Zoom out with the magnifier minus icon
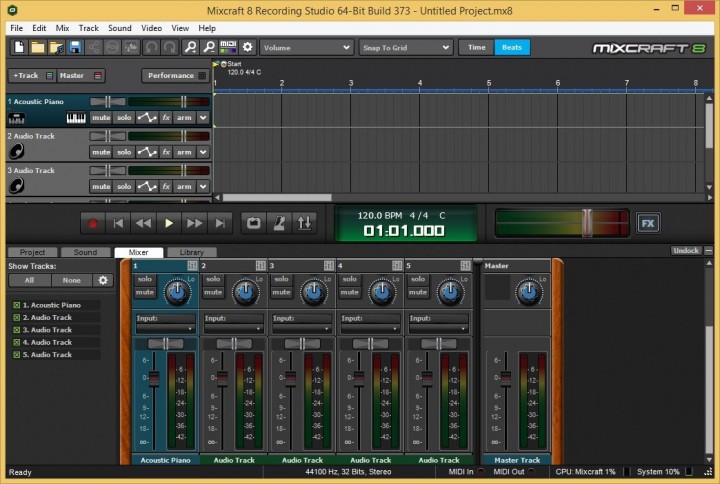720x484 pixels. [x=209, y=47]
